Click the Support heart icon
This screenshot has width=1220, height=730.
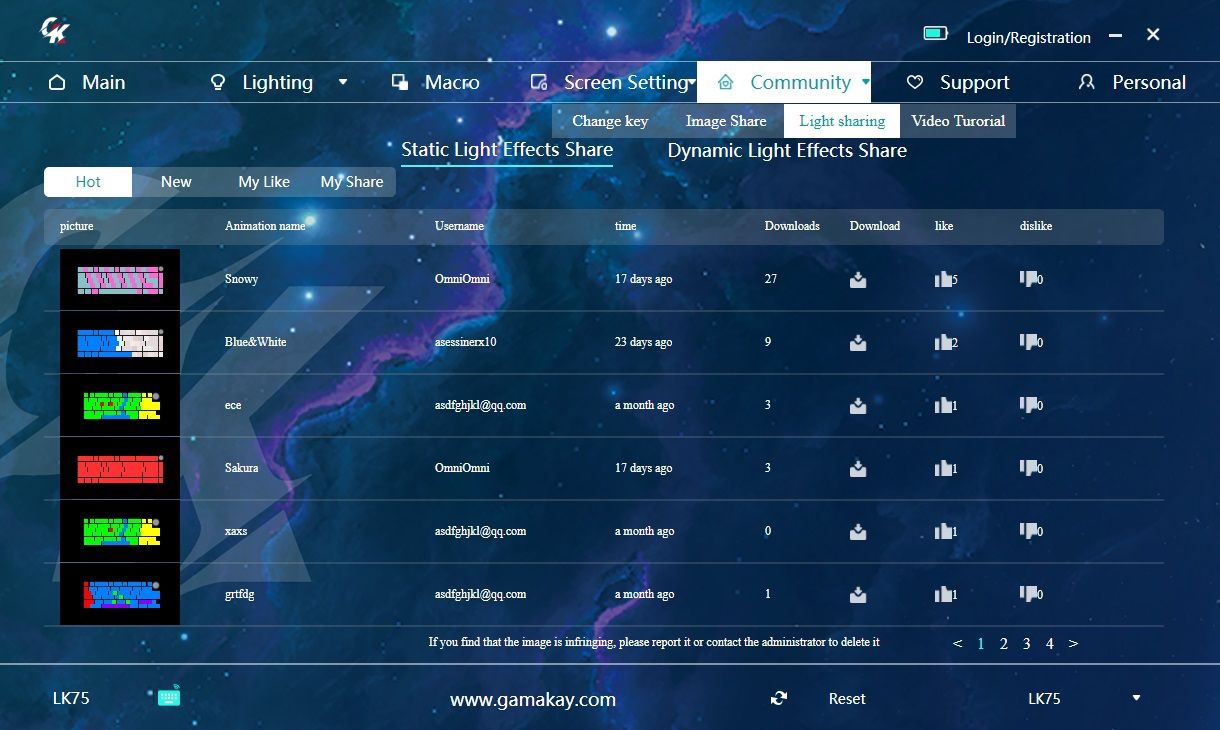point(913,82)
